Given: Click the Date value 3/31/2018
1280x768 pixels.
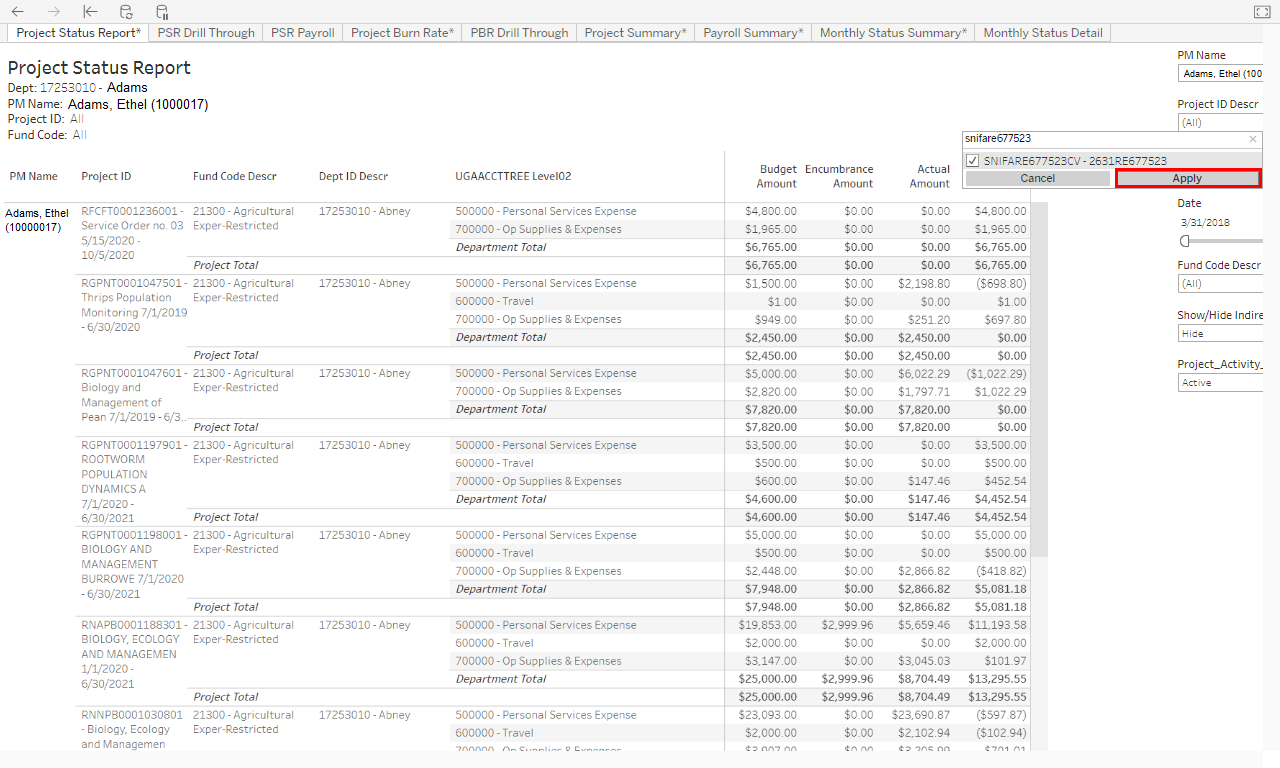Looking at the screenshot, I should point(1205,222).
